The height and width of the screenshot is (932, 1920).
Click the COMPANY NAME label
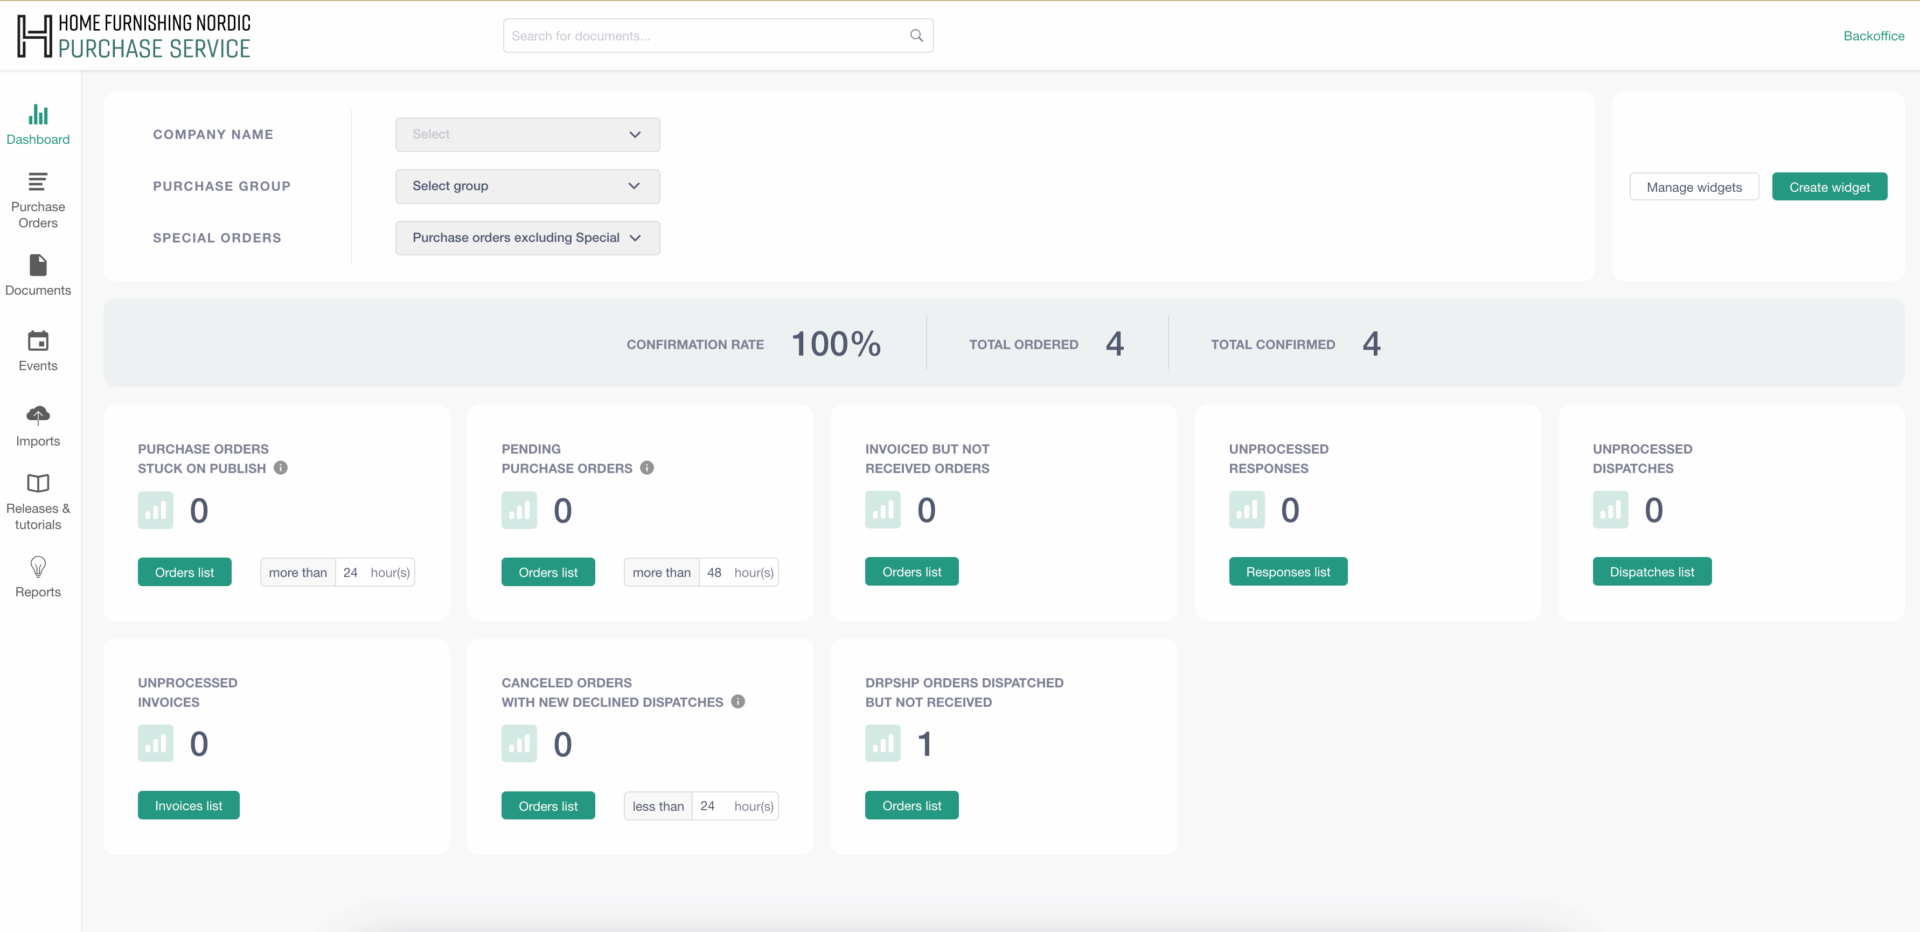(213, 135)
